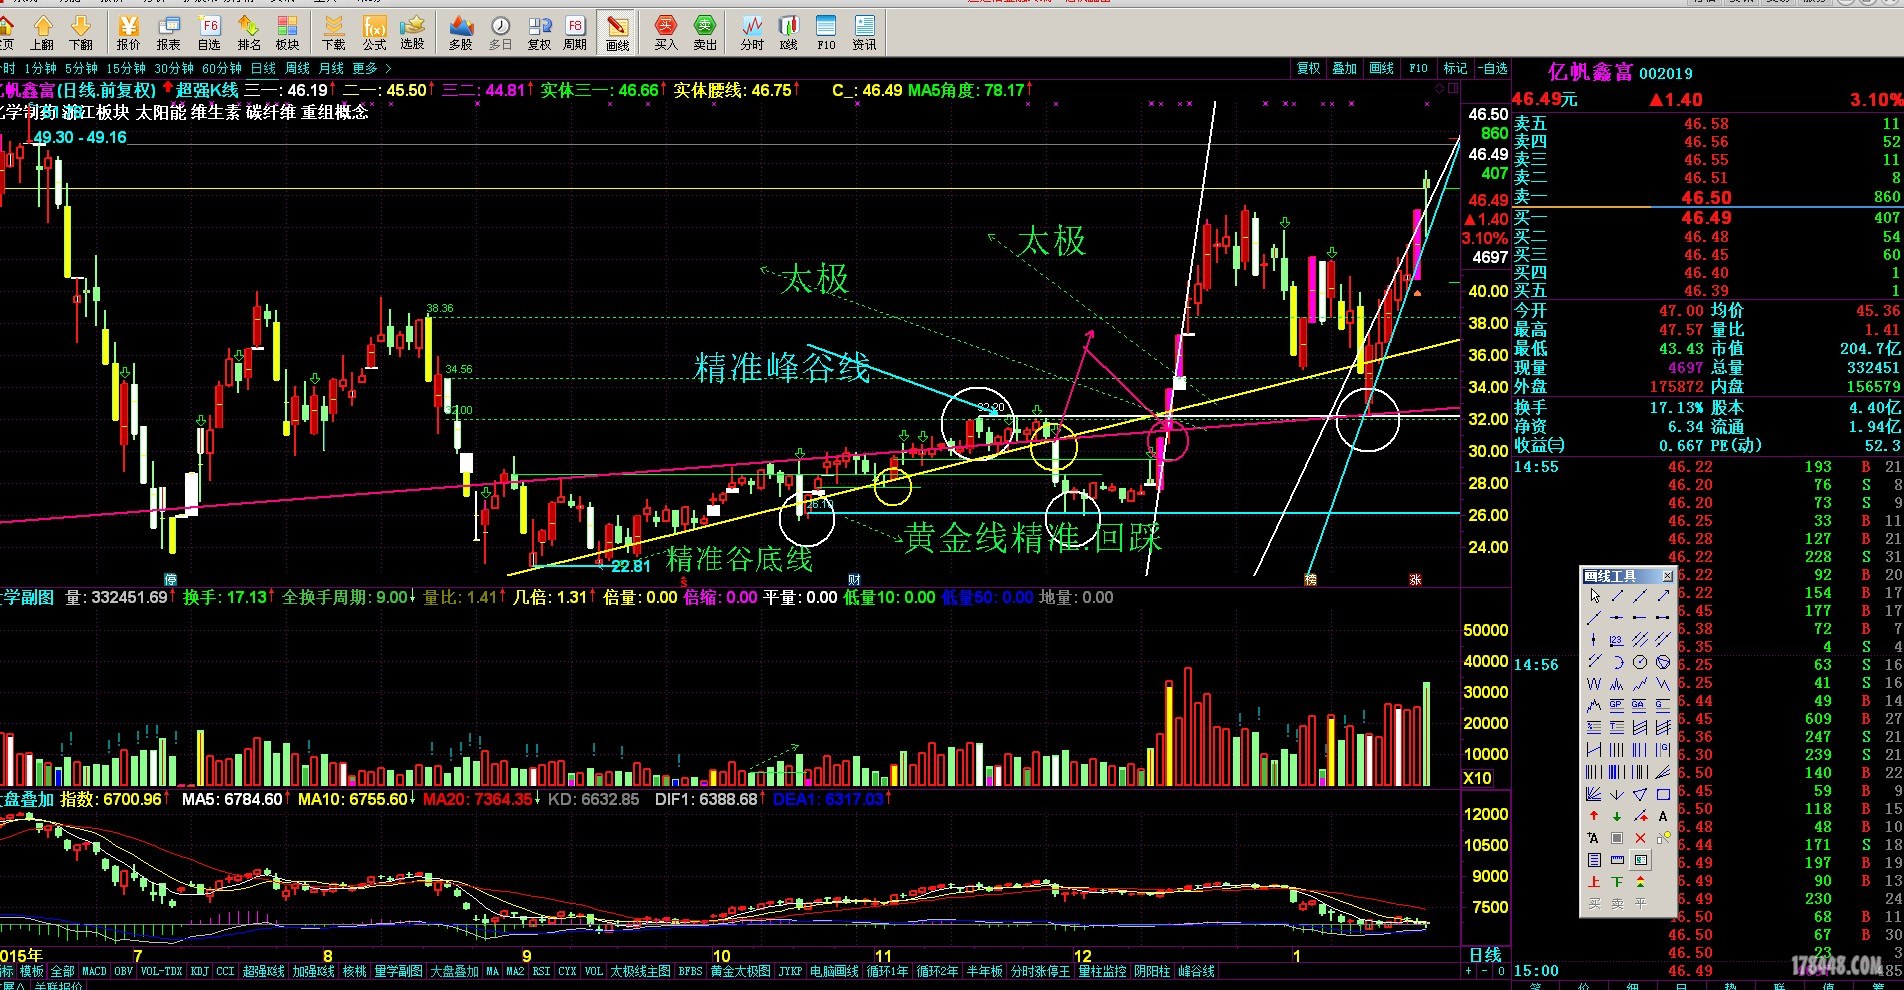This screenshot has width=1904, height=990.
Task: Select the circle tool in 画线工具
Action: (x=1639, y=660)
